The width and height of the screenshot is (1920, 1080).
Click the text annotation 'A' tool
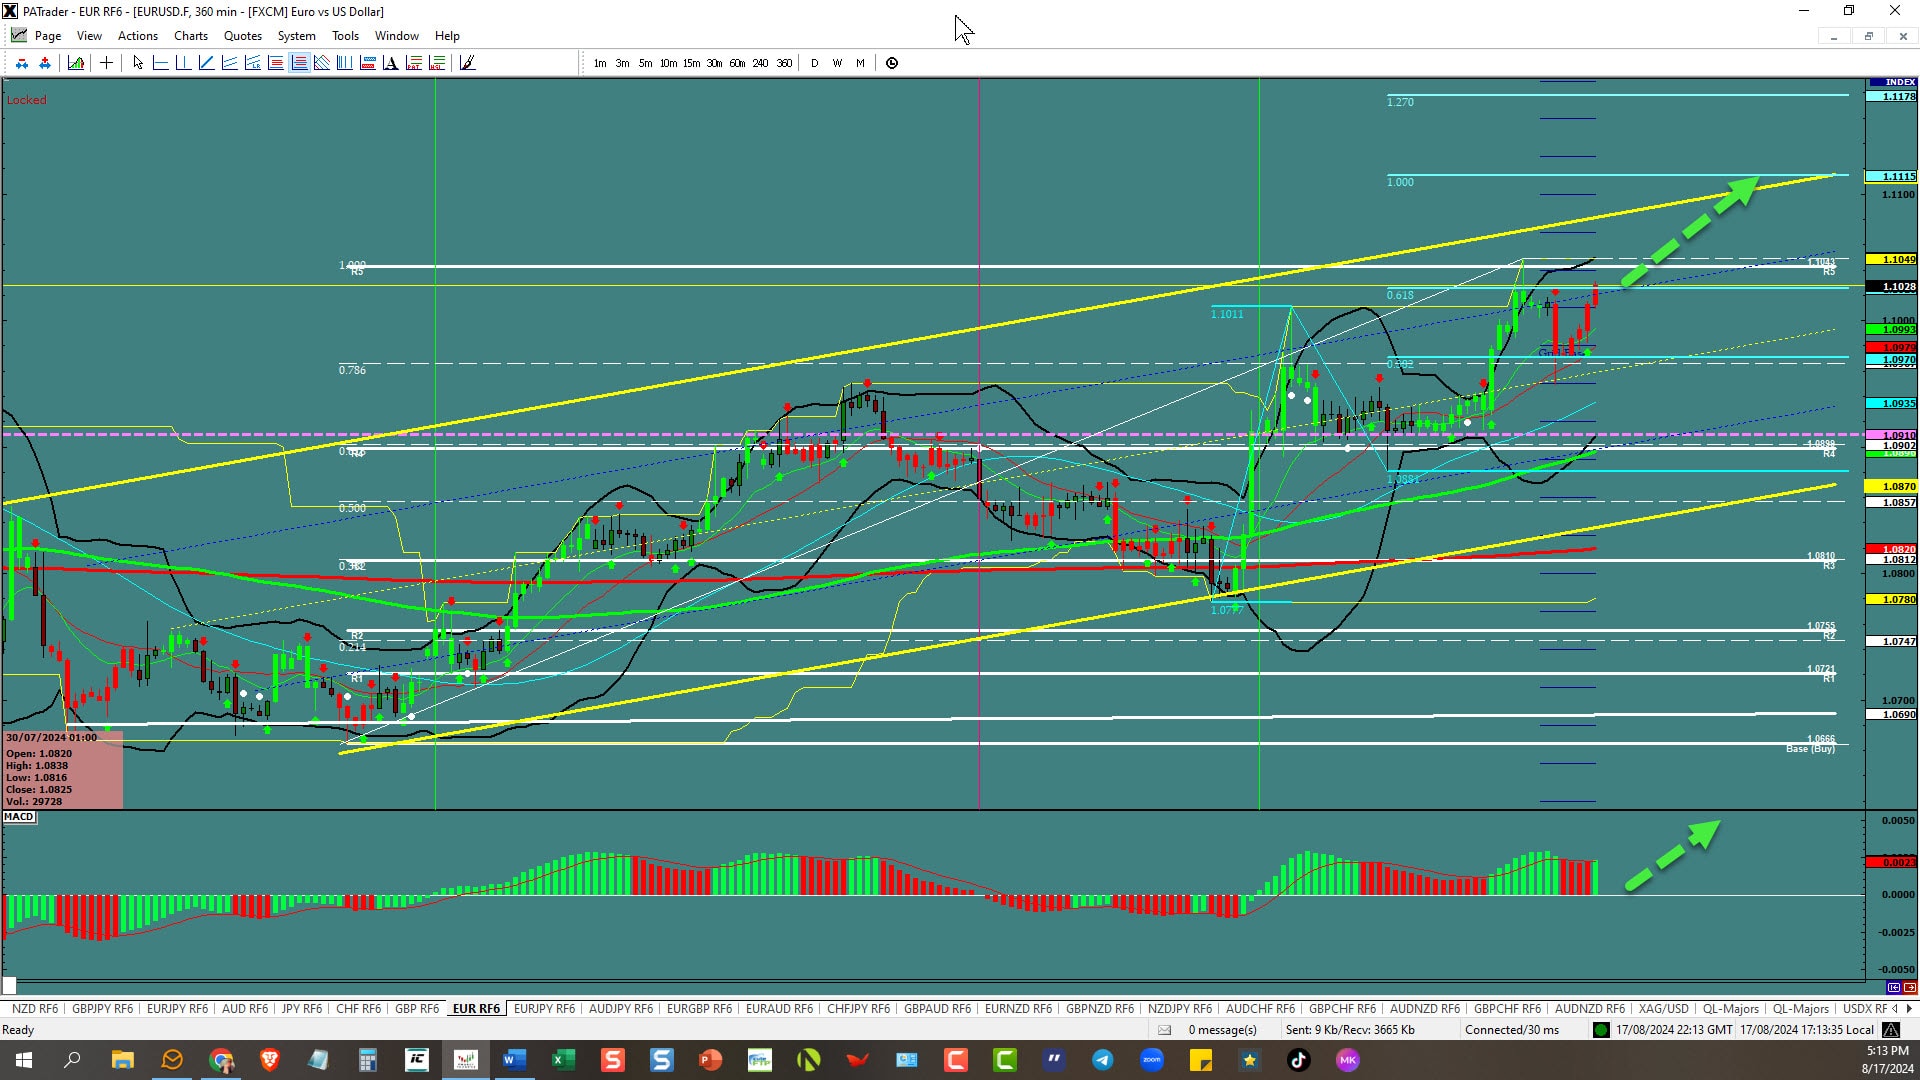click(390, 63)
